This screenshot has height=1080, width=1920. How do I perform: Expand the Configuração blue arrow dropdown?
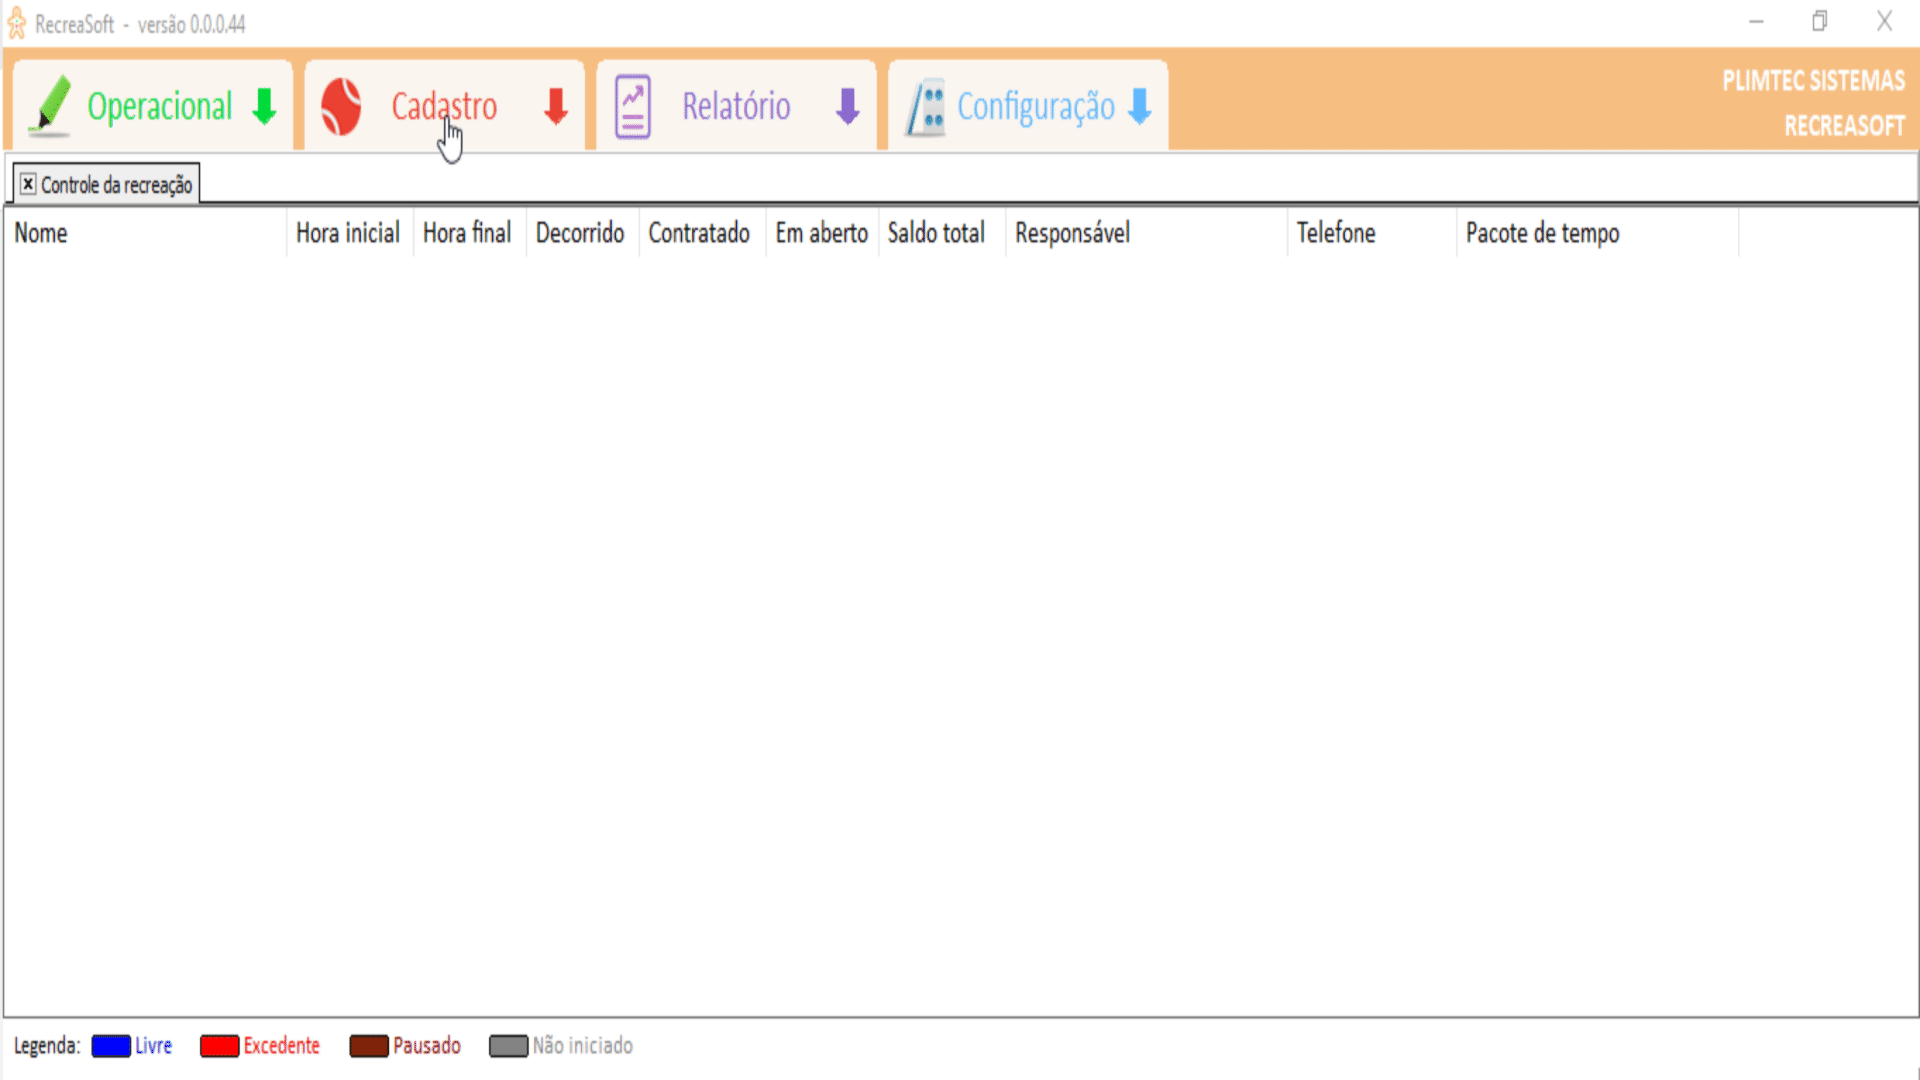(x=1139, y=106)
